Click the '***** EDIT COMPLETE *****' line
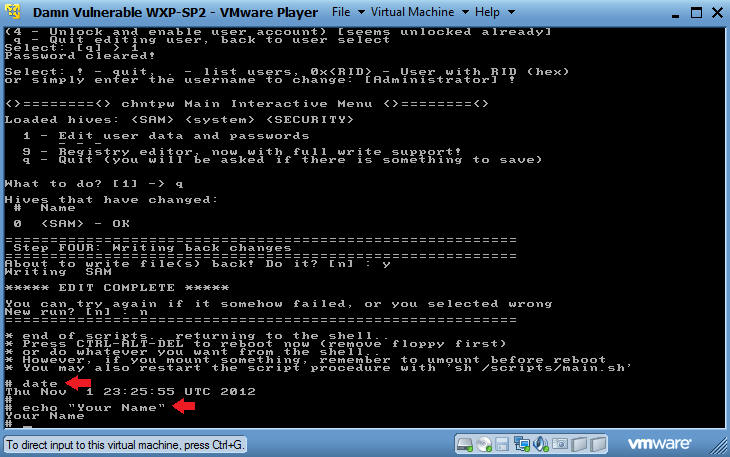This screenshot has height=457, width=730. coord(117,288)
